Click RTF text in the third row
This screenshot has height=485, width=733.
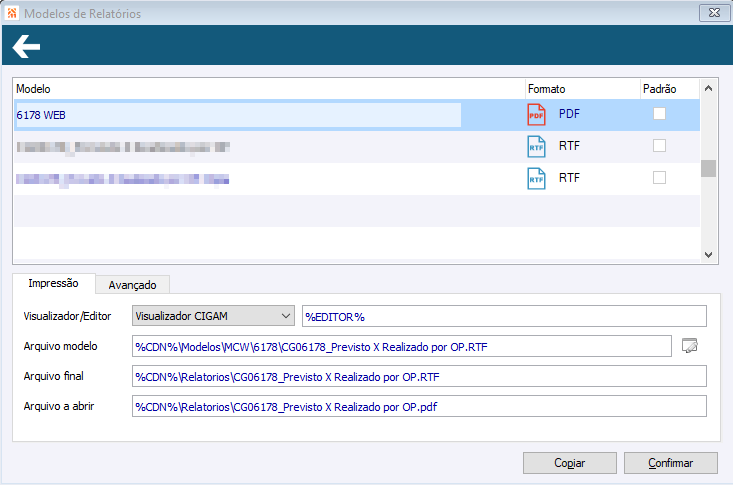(x=569, y=177)
